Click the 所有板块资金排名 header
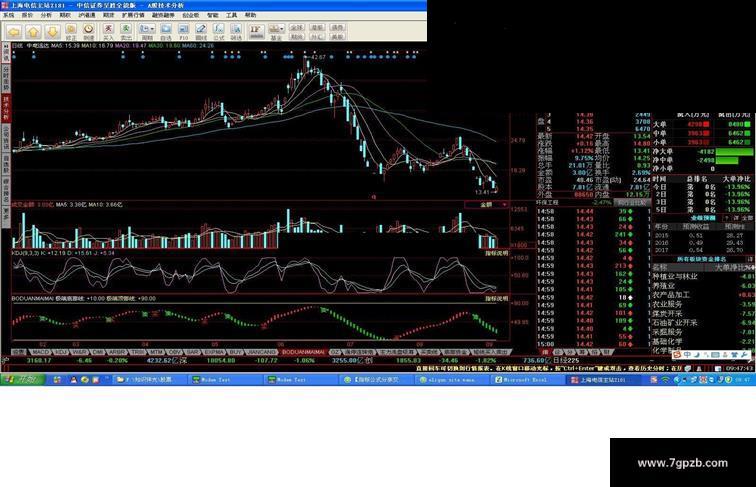This screenshot has width=756, height=487. click(702, 259)
